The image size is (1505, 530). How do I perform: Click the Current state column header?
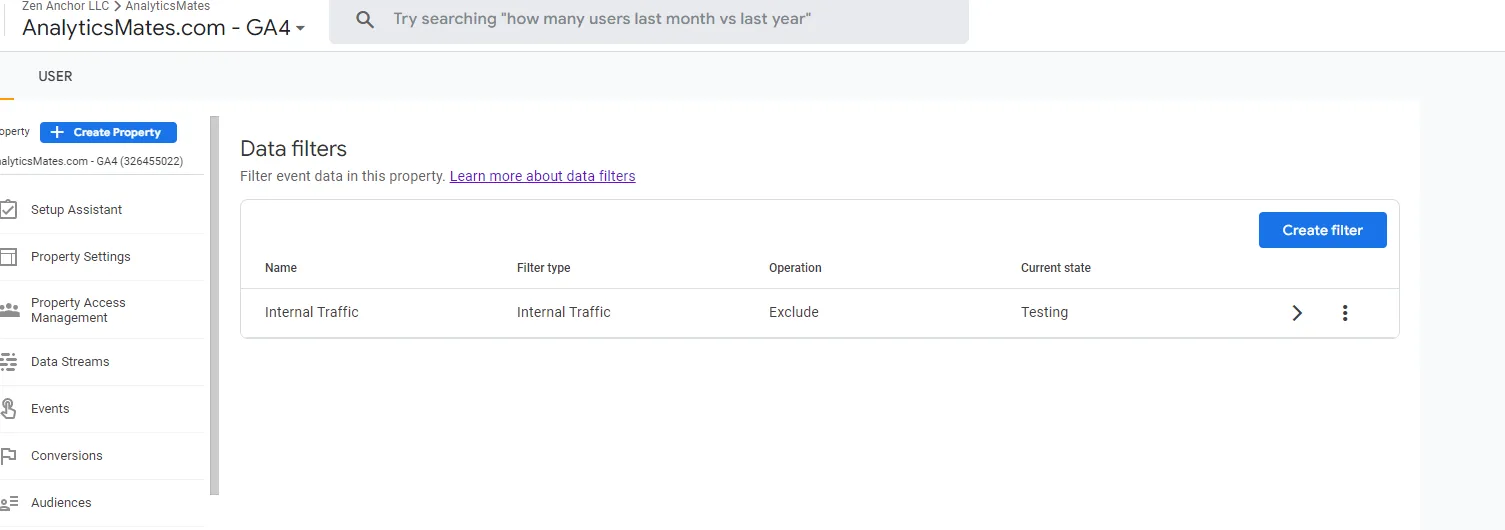tap(1056, 268)
